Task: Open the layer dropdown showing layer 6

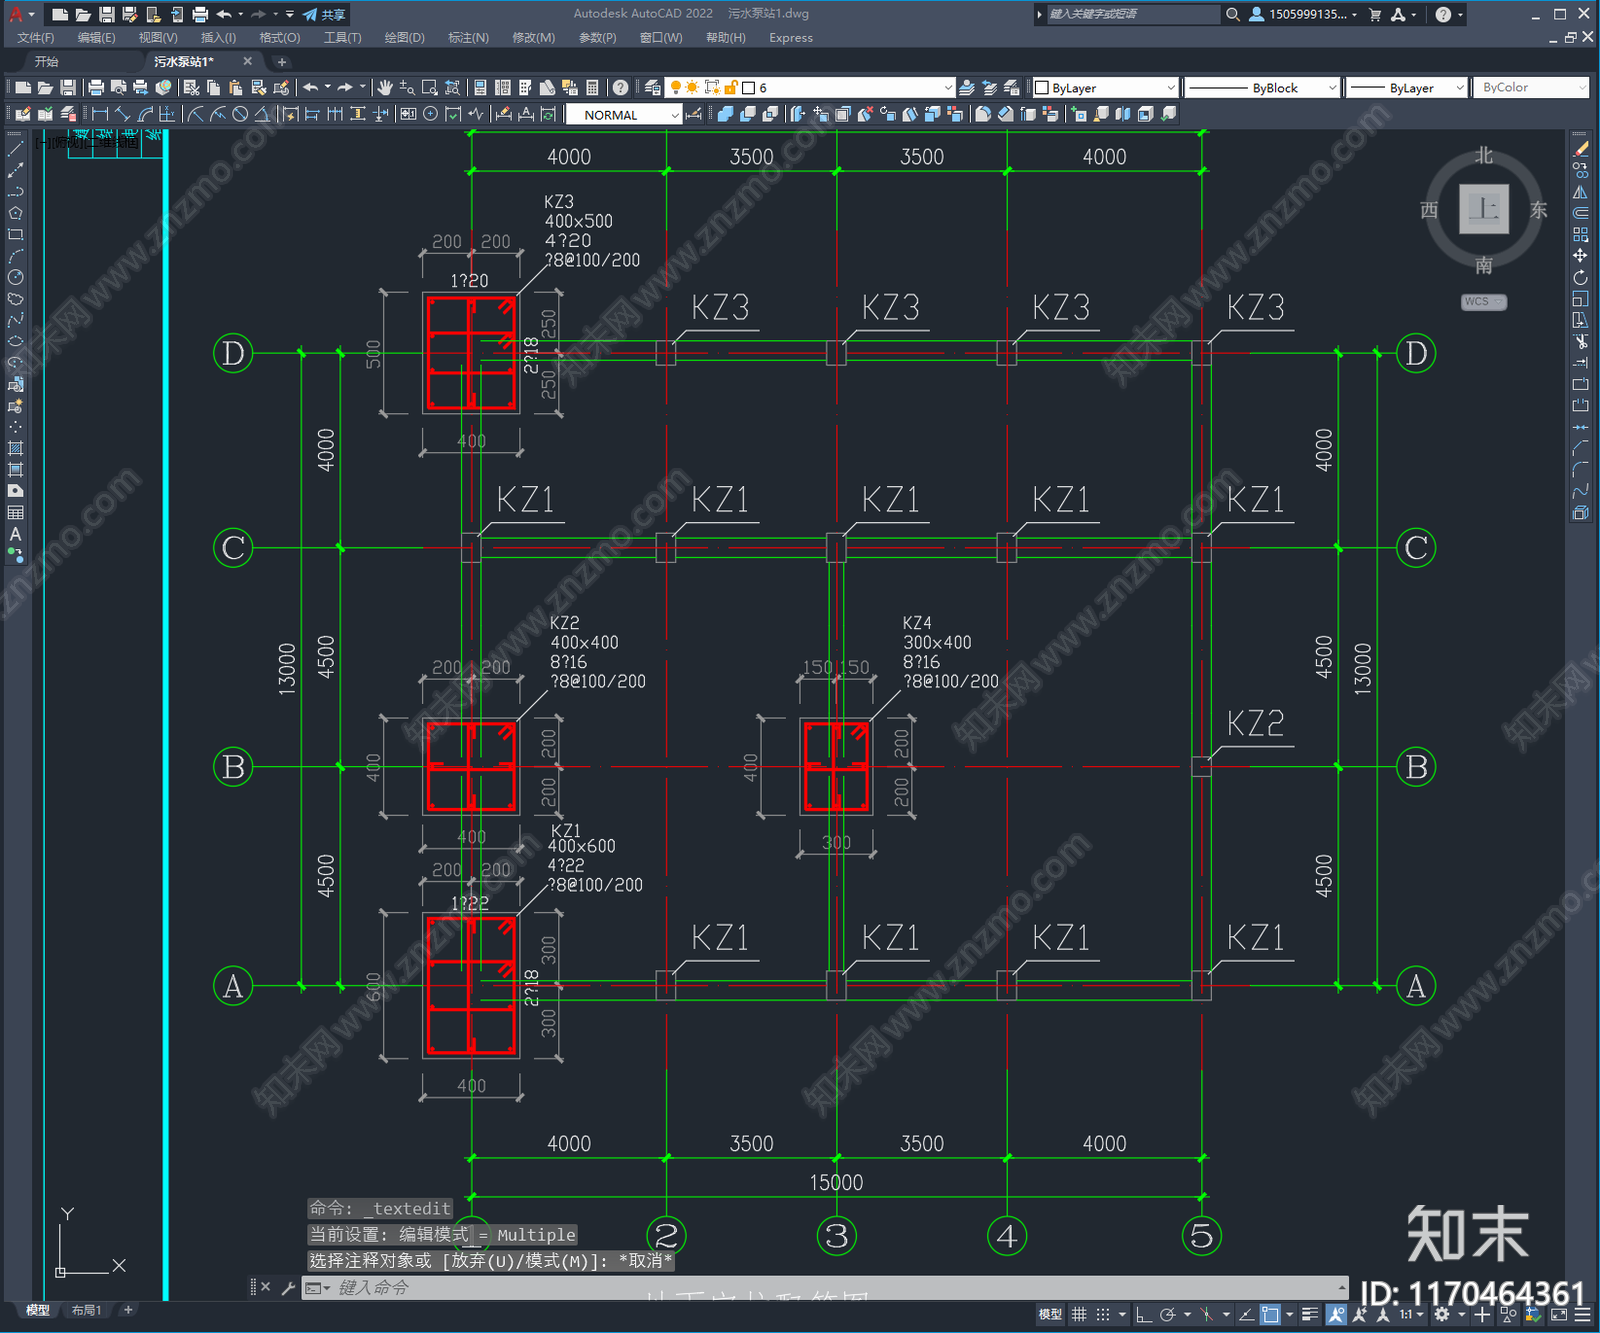Action: (x=811, y=88)
